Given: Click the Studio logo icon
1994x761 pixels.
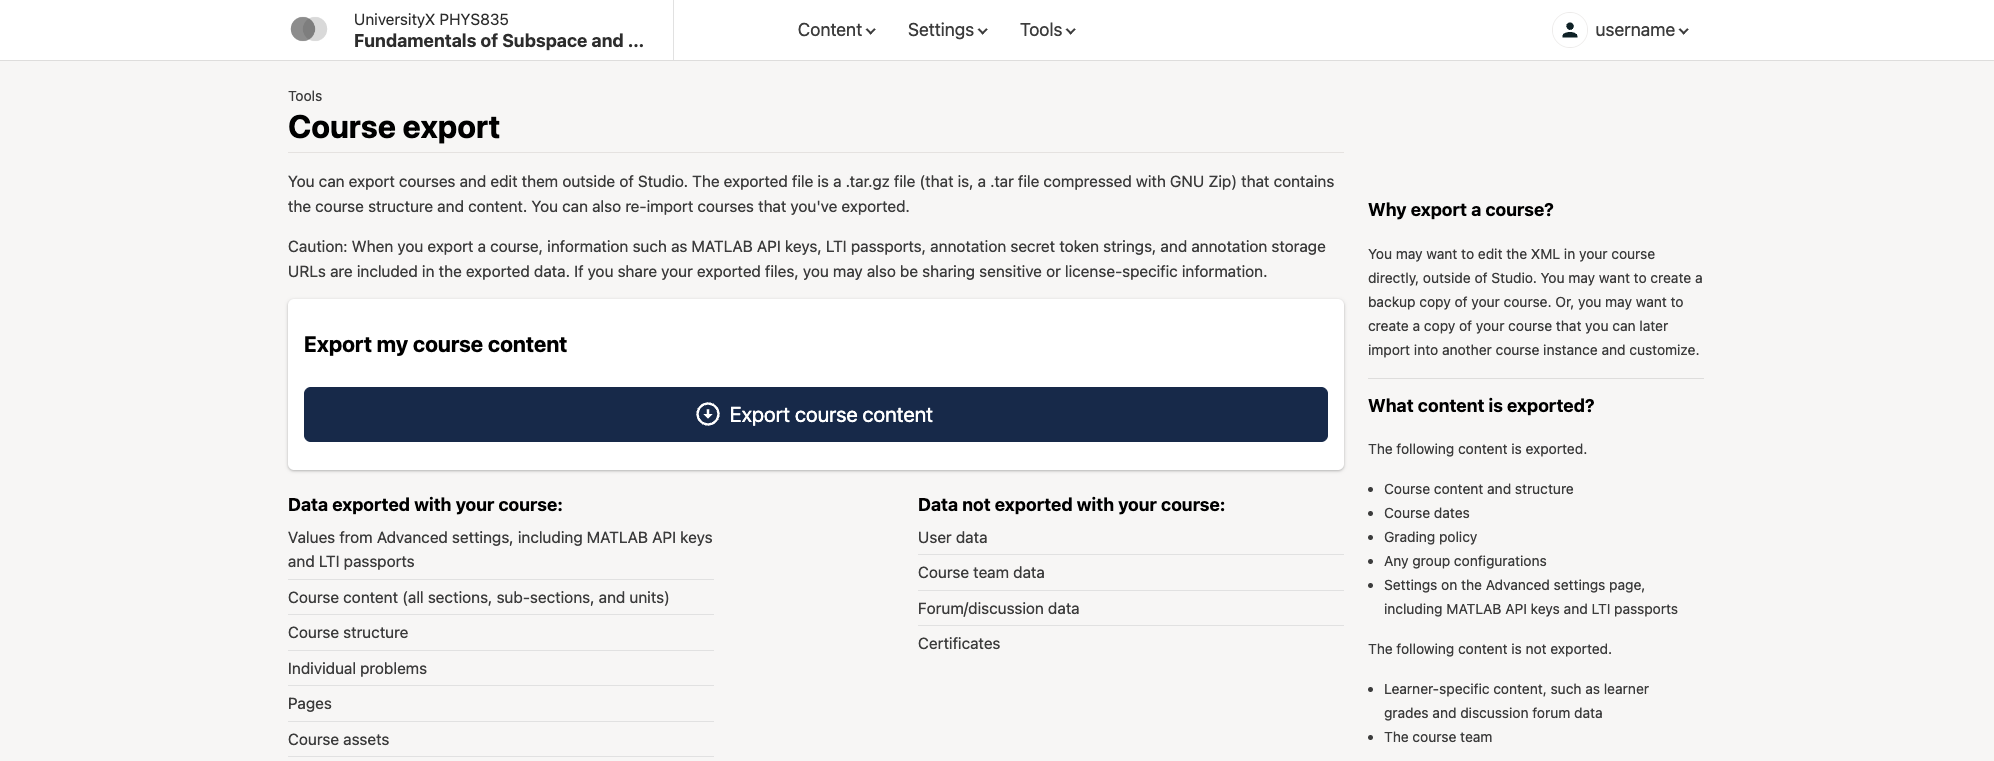Looking at the screenshot, I should tap(309, 30).
